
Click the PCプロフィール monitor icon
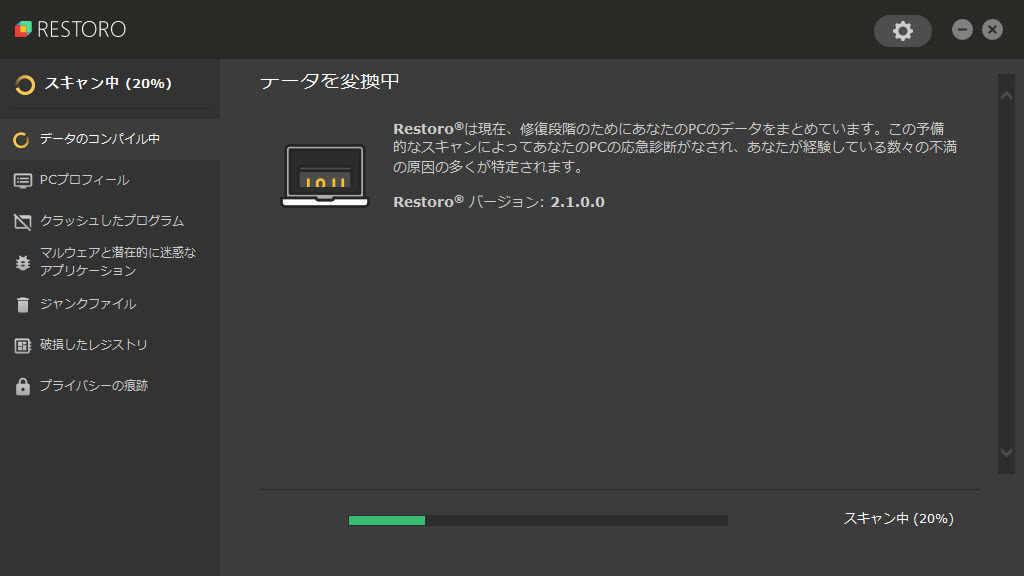(x=22, y=181)
